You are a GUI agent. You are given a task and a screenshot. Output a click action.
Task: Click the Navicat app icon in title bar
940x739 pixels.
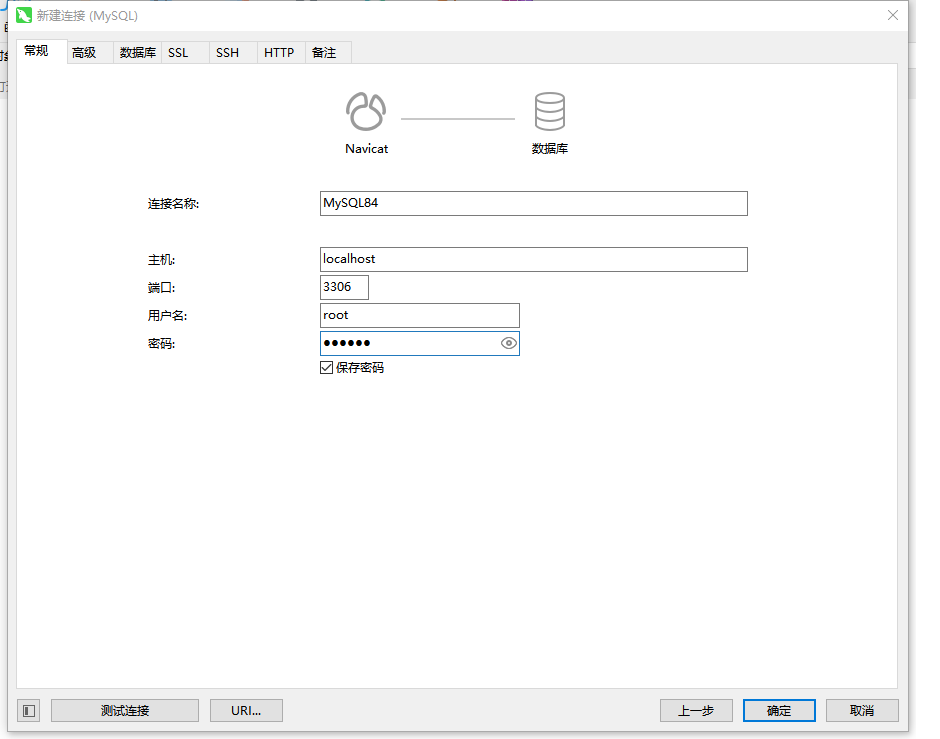(24, 15)
